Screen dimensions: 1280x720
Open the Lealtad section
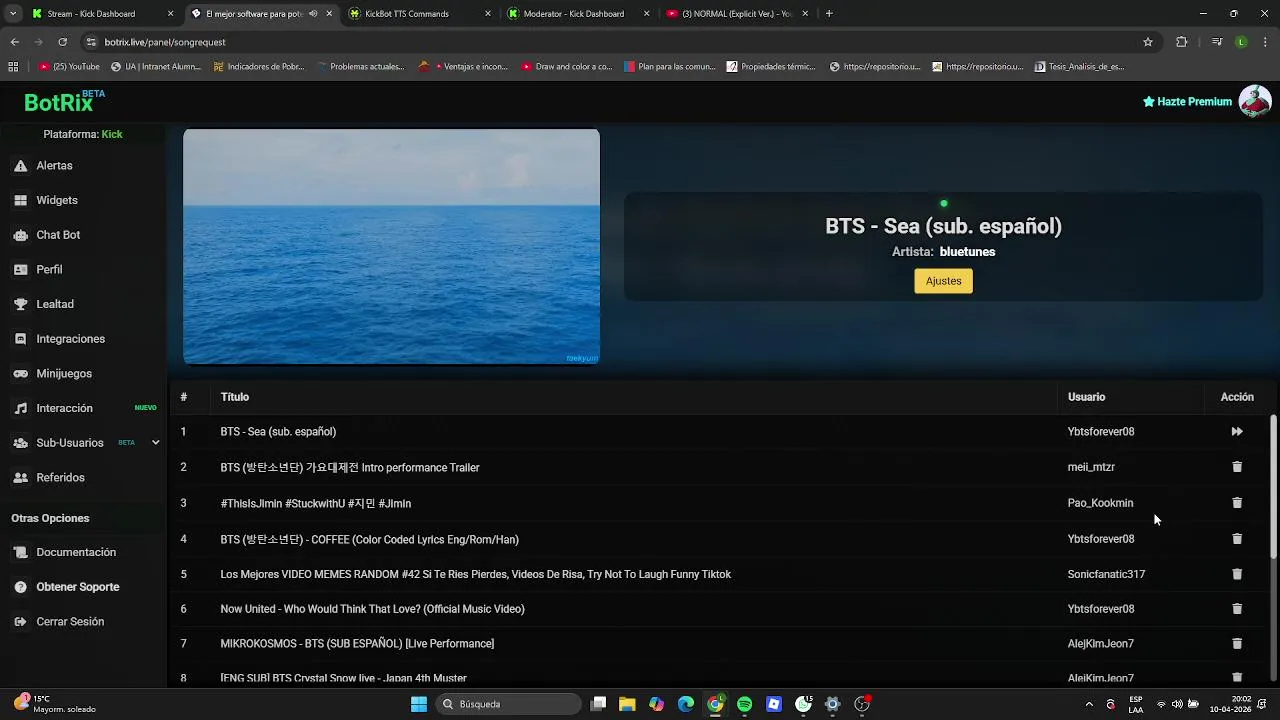55,304
